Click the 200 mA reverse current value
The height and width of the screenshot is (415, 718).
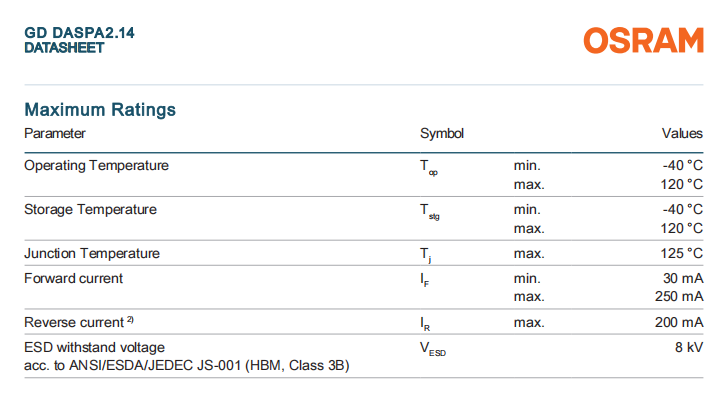pyautogui.click(x=680, y=322)
